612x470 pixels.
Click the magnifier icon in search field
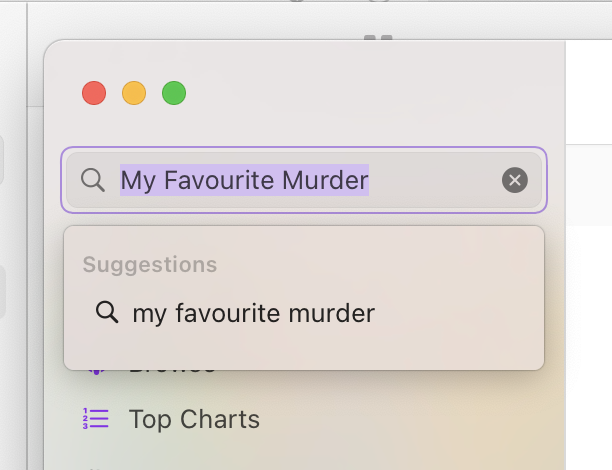click(93, 180)
